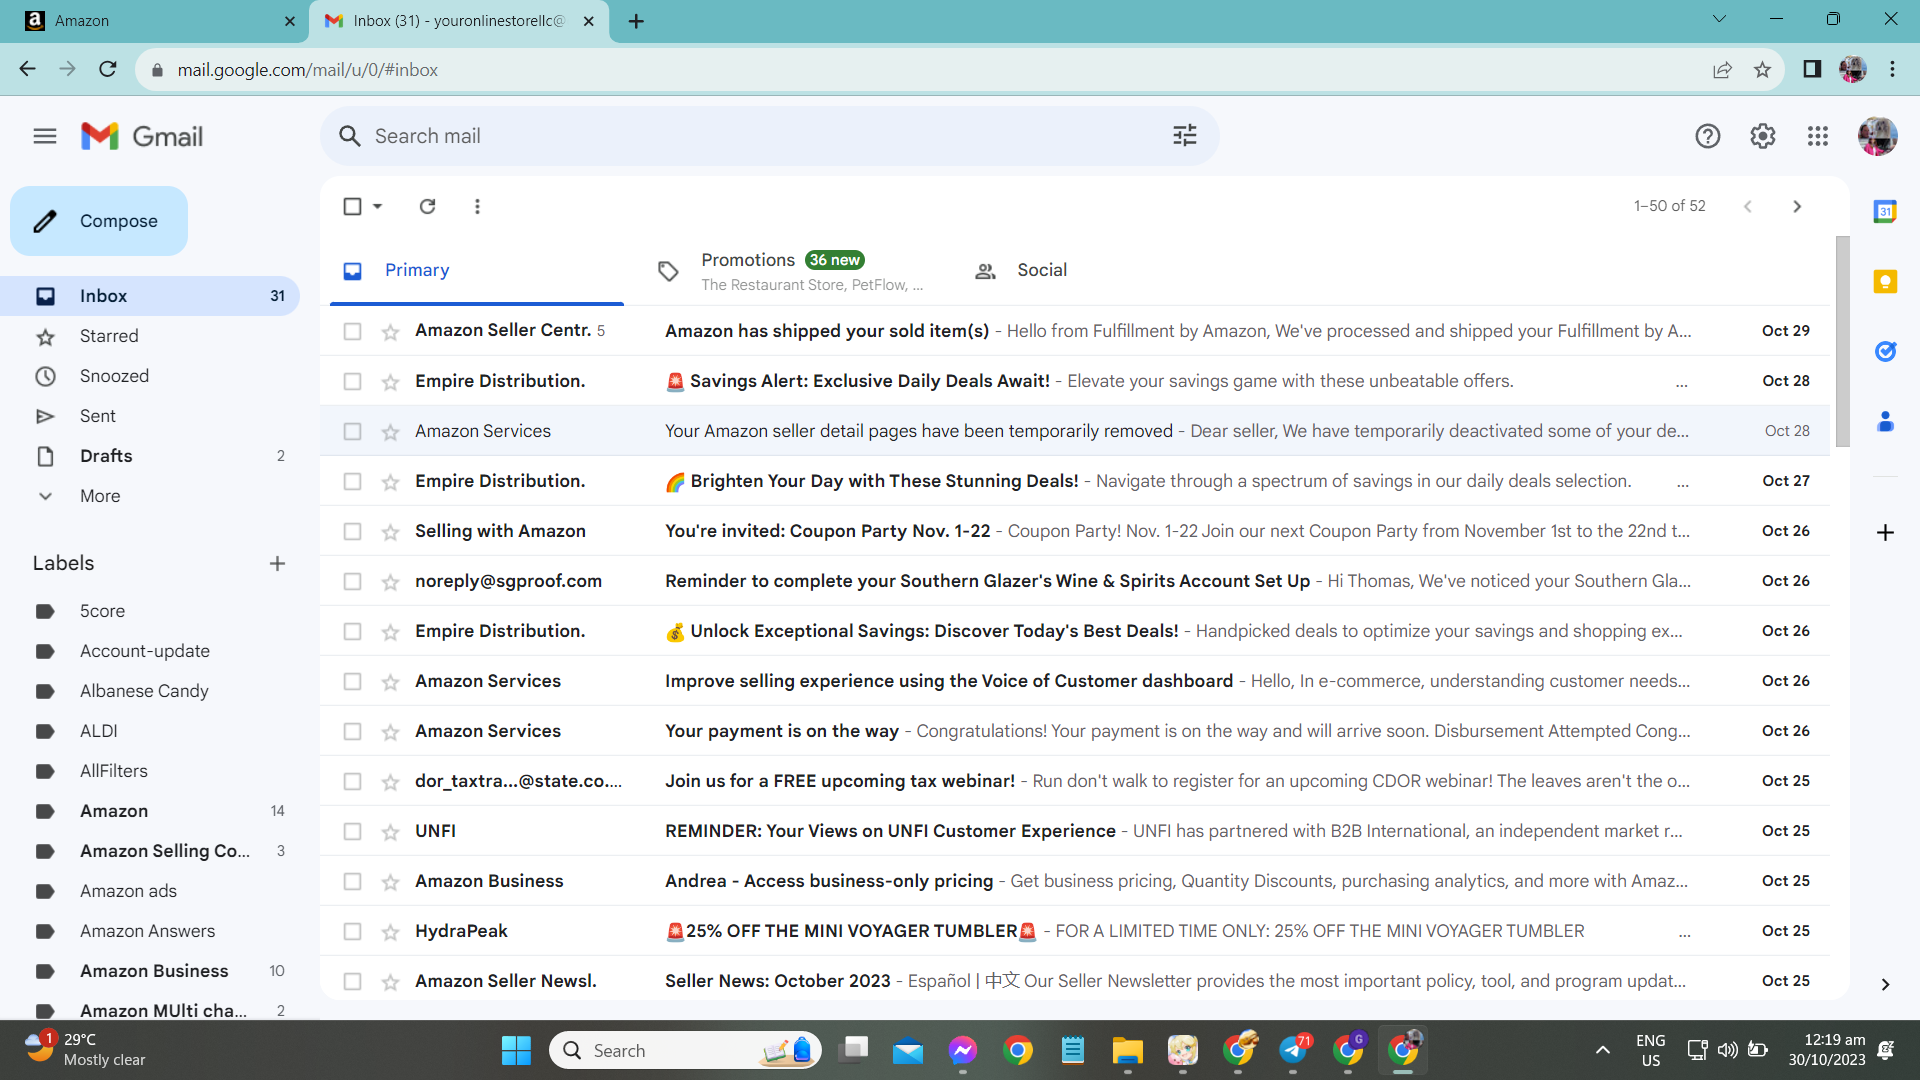Select the FREE tax webinar email checkbox
Image resolution: width=1920 pixels, height=1080 pixels.
352,782
